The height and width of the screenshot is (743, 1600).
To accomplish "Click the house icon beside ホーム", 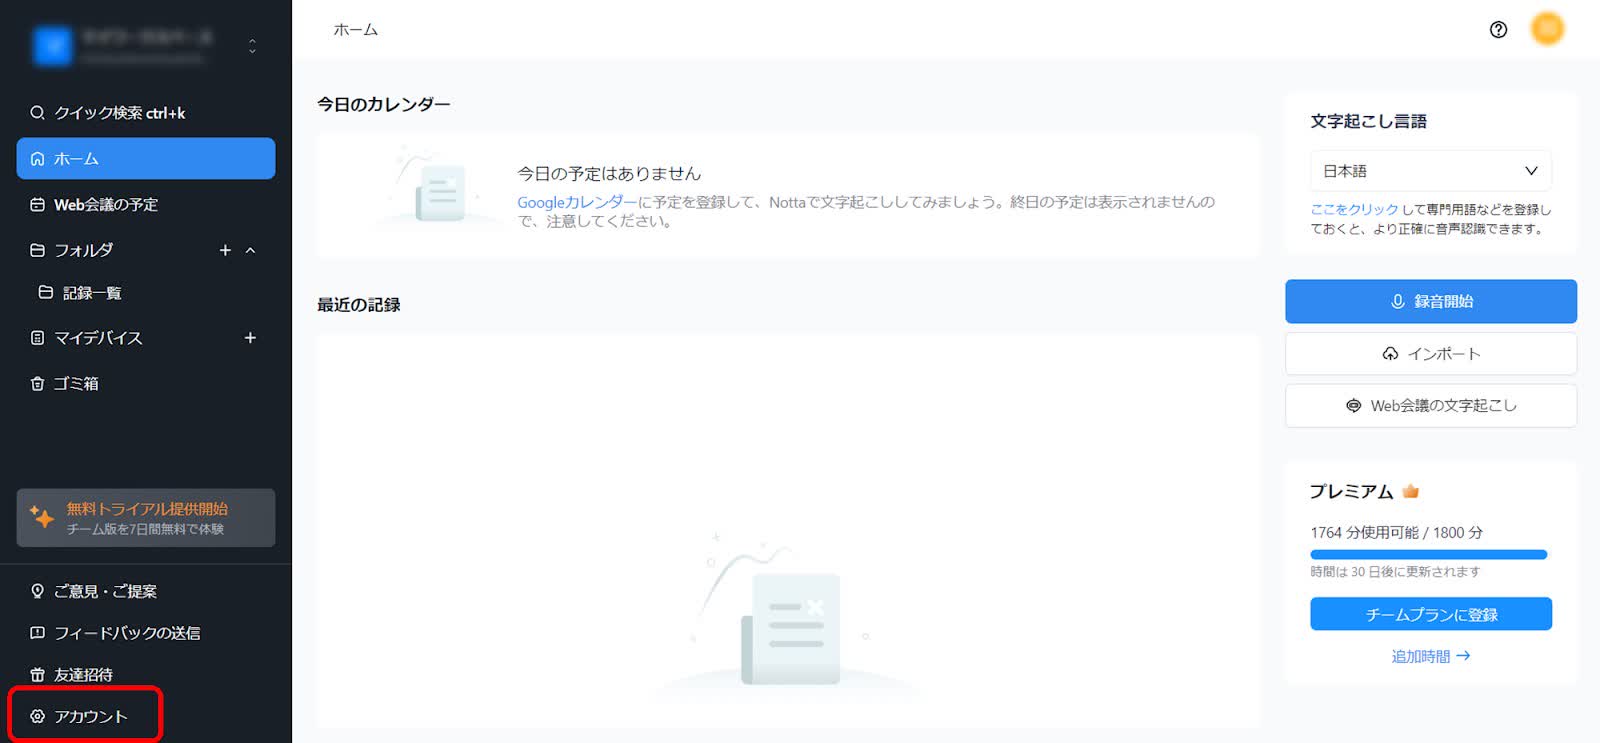I will [37, 159].
